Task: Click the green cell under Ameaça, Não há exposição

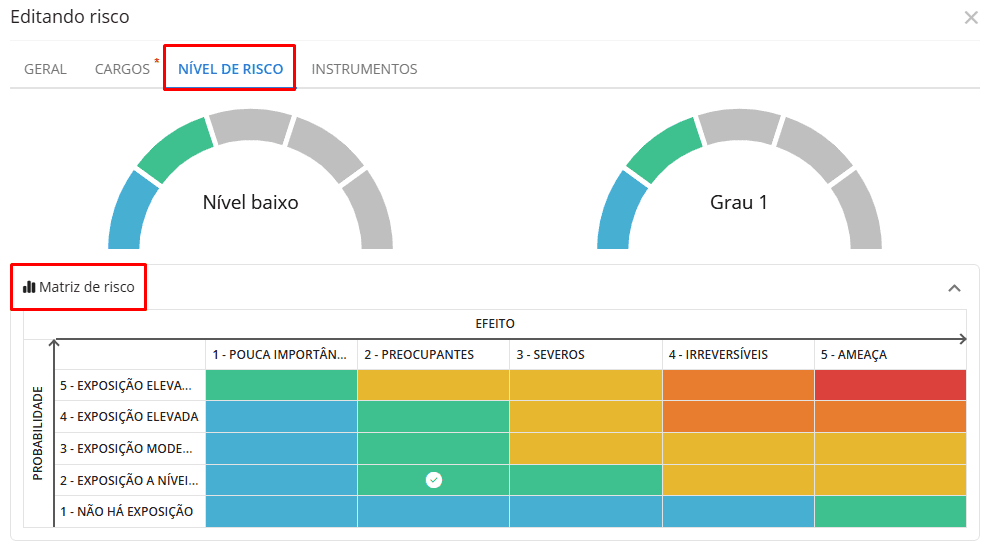Action: coord(890,511)
